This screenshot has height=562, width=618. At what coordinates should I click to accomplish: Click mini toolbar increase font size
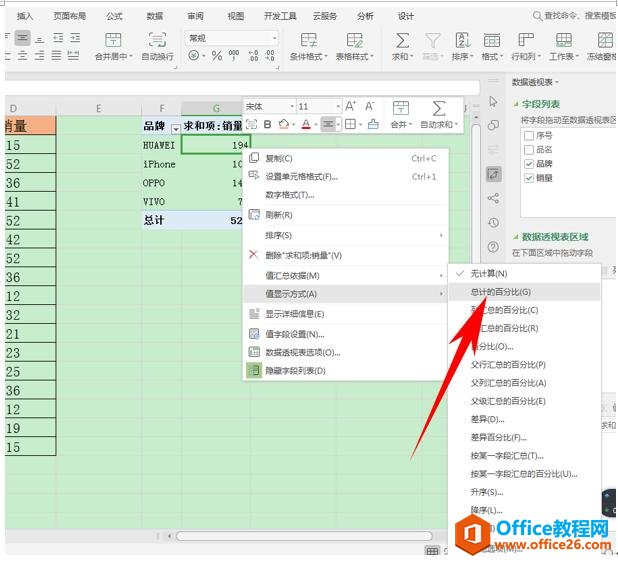pos(350,106)
